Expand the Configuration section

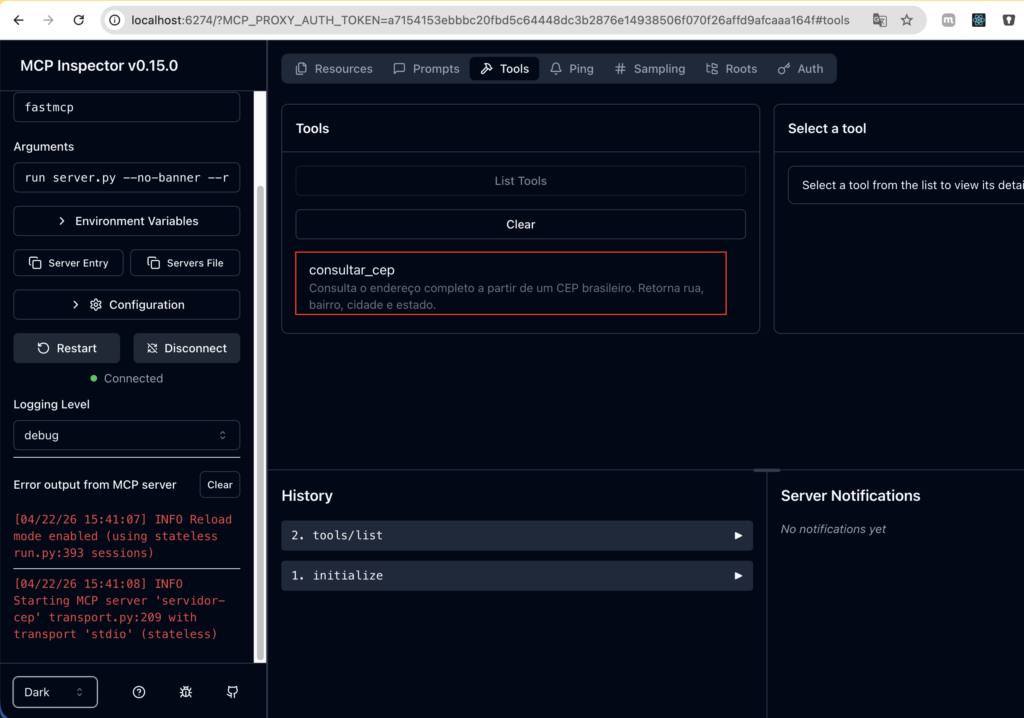(x=126, y=305)
